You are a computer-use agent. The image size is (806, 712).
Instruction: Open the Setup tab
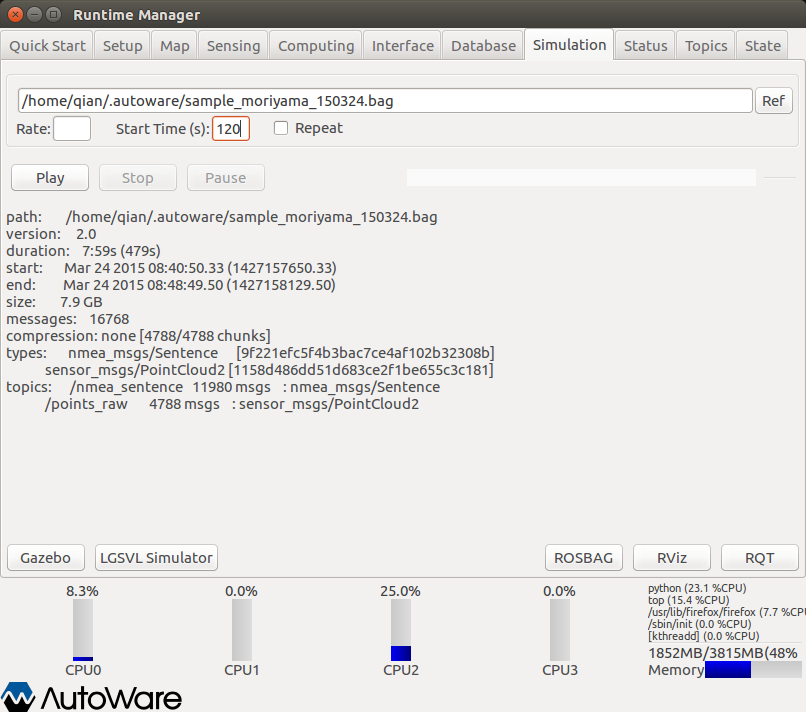[x=122, y=46]
